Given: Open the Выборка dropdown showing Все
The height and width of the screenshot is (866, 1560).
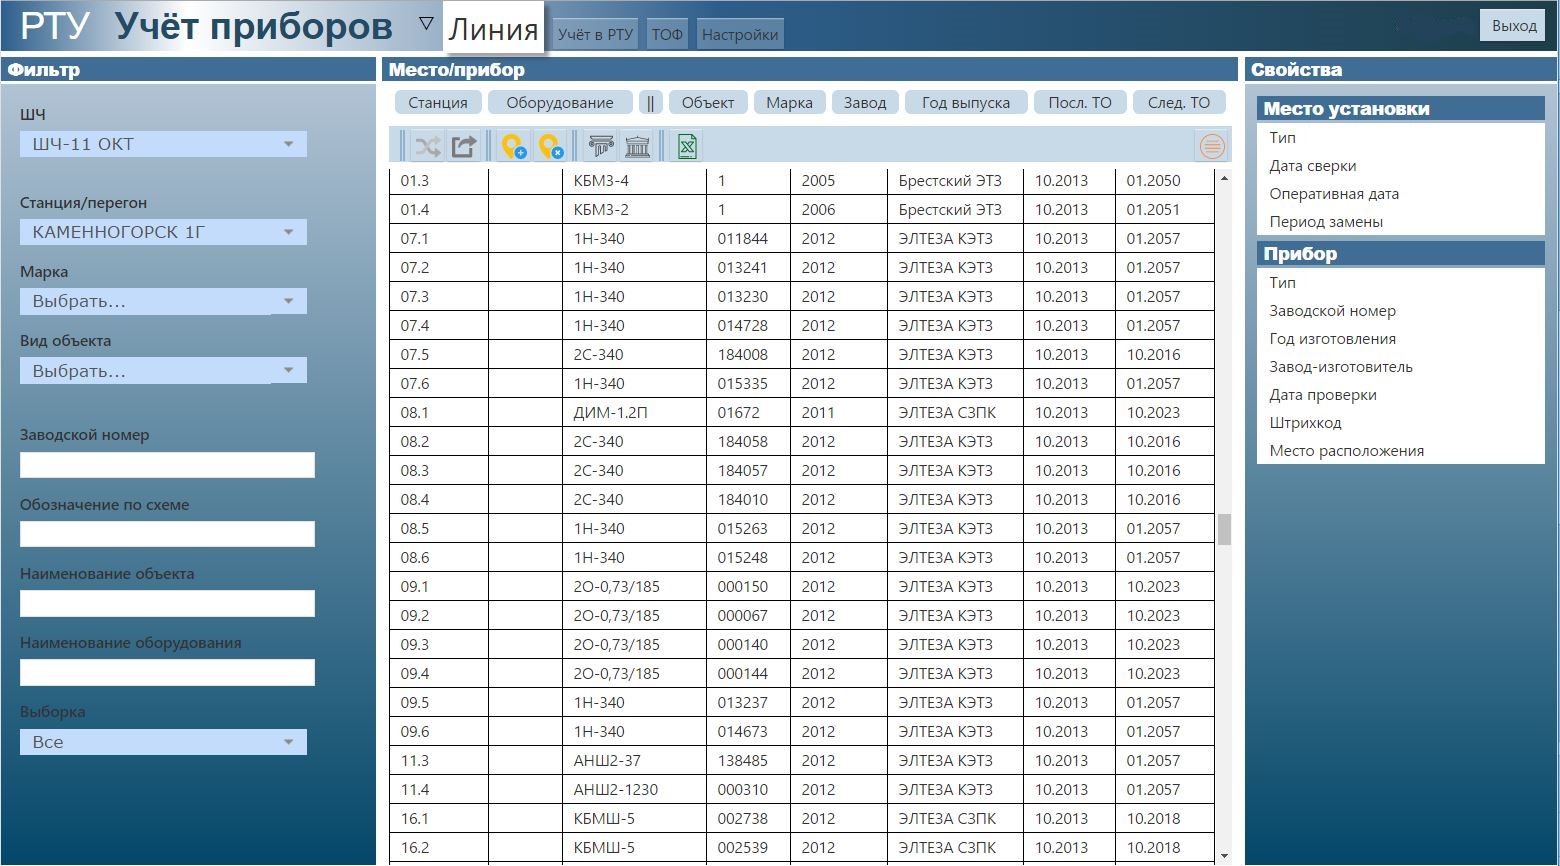Looking at the screenshot, I should [x=163, y=742].
